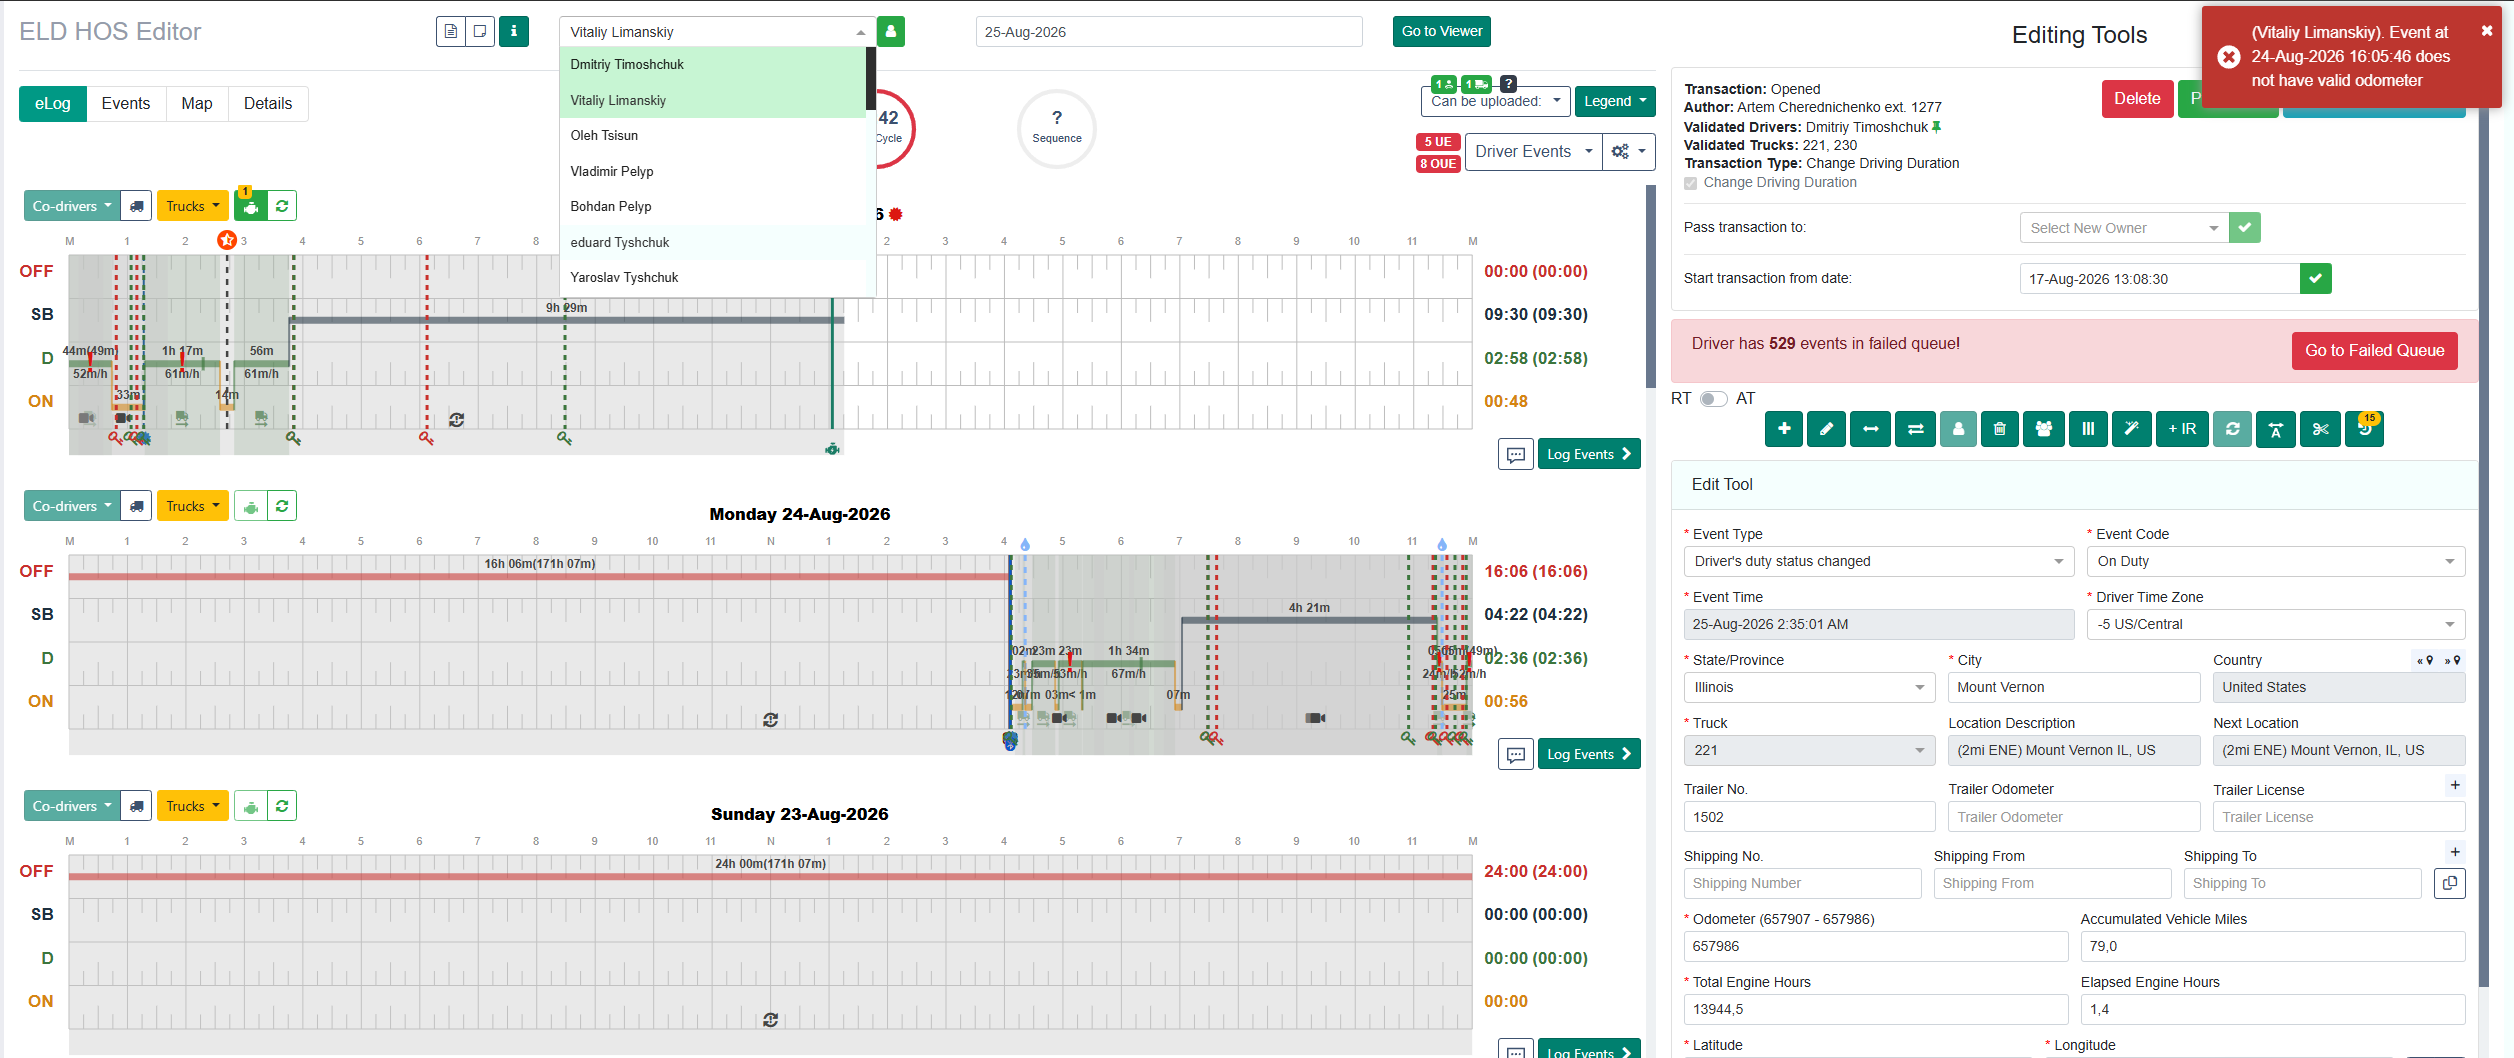Image resolution: width=2514 pixels, height=1058 pixels.
Task: Click the trash can delete-events tool
Action: click(2000, 429)
